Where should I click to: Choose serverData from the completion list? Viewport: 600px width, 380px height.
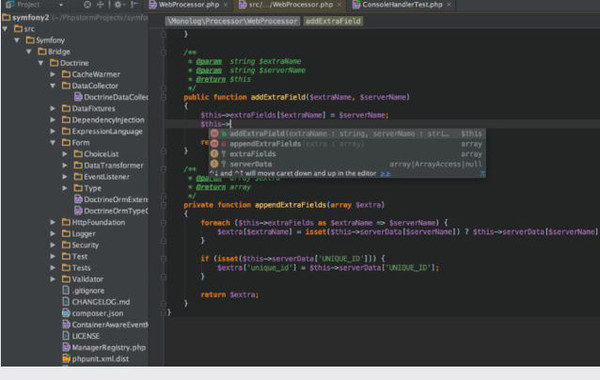[x=347, y=164]
